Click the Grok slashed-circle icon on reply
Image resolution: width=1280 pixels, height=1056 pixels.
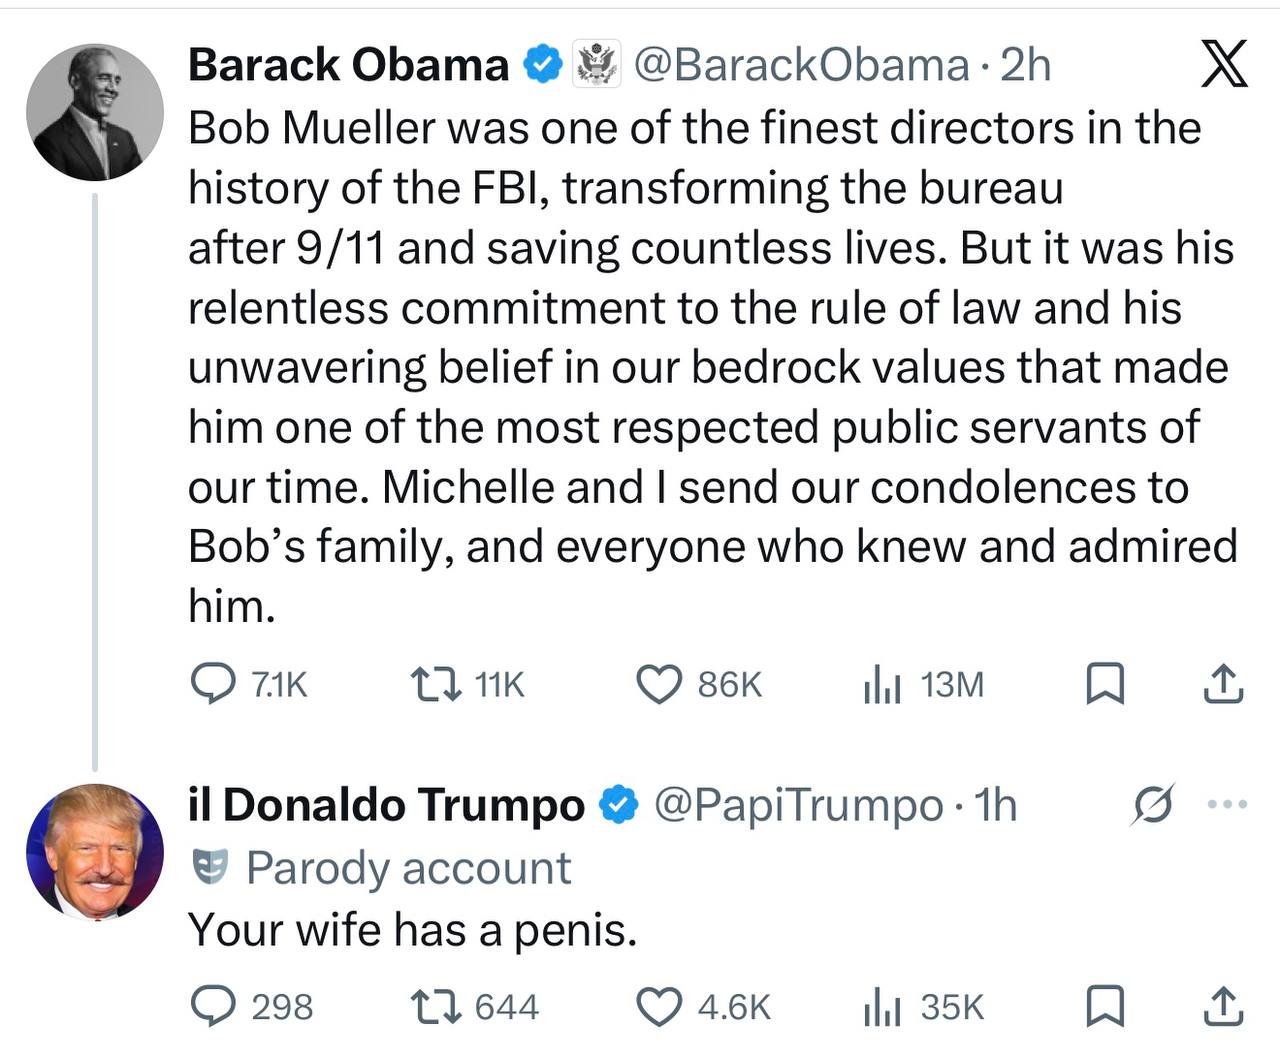(x=1151, y=804)
